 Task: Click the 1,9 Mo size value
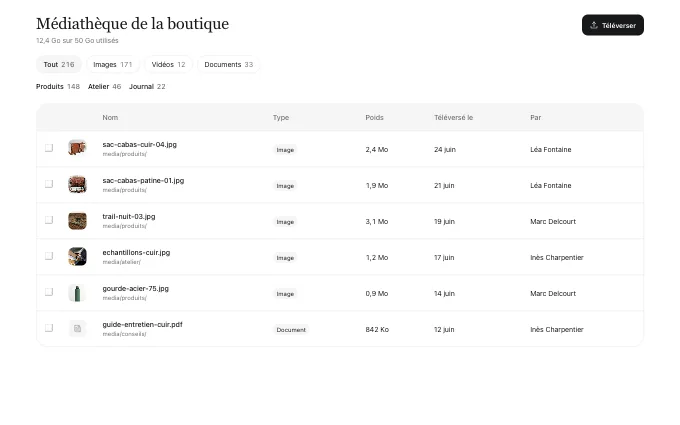[x=377, y=186]
